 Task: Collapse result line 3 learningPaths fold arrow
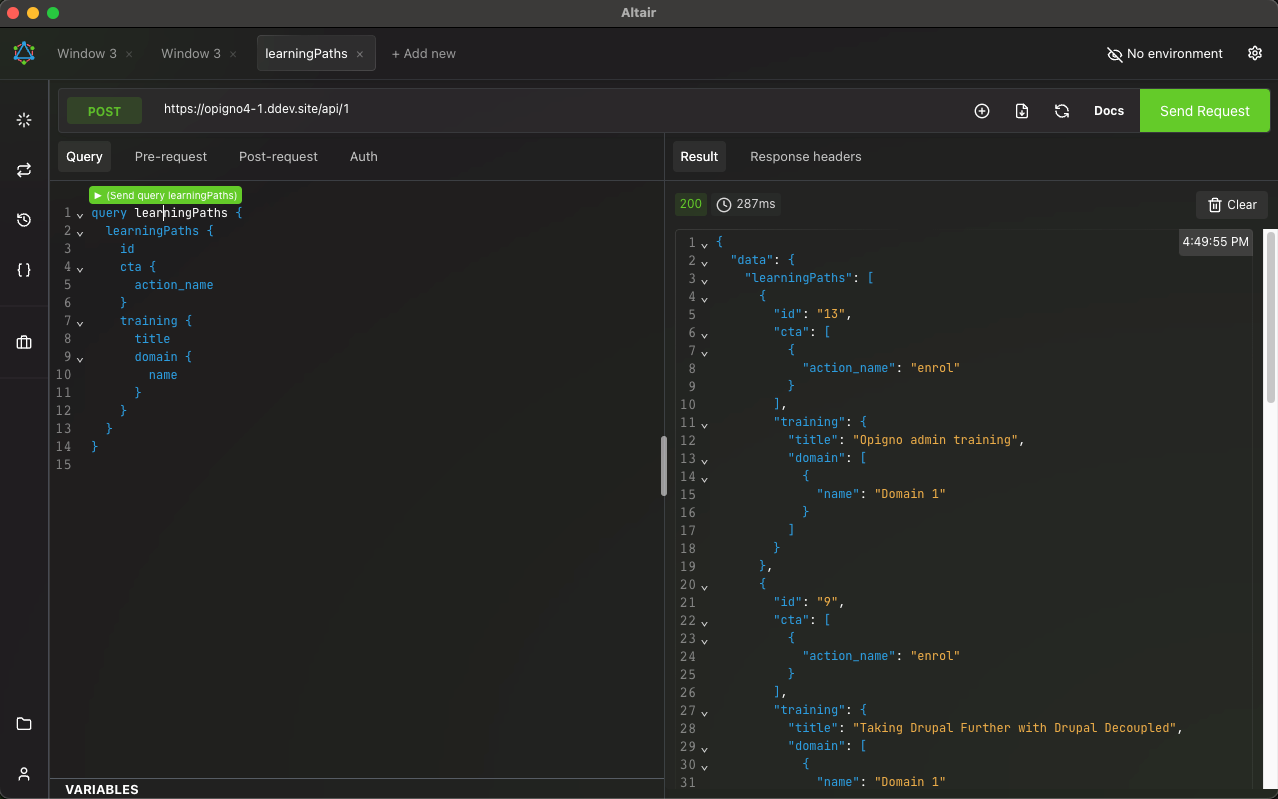click(704, 281)
